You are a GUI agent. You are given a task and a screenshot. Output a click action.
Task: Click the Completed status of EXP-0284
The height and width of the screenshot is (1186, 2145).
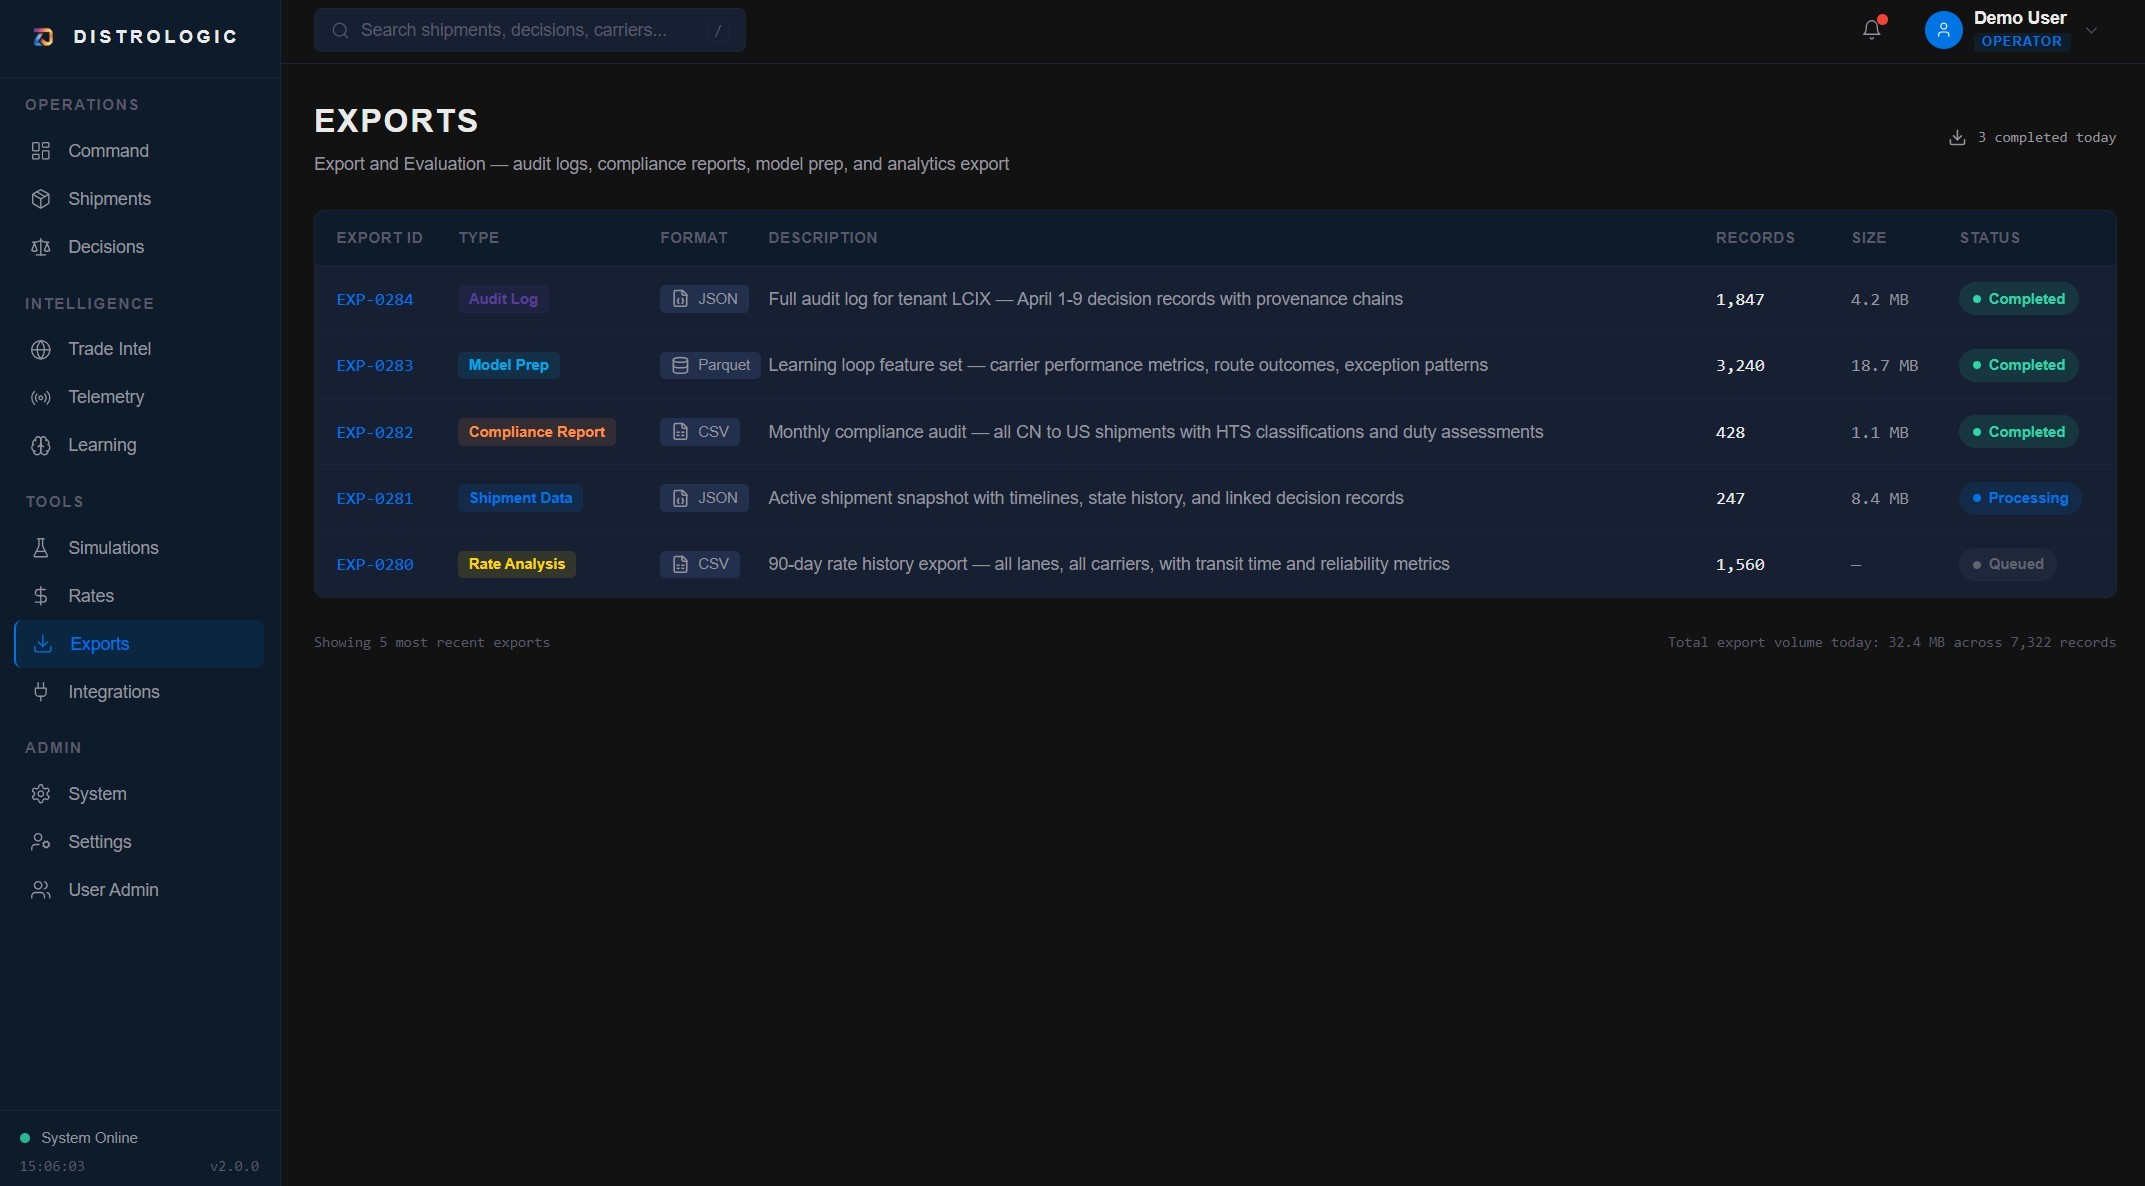click(x=2018, y=299)
